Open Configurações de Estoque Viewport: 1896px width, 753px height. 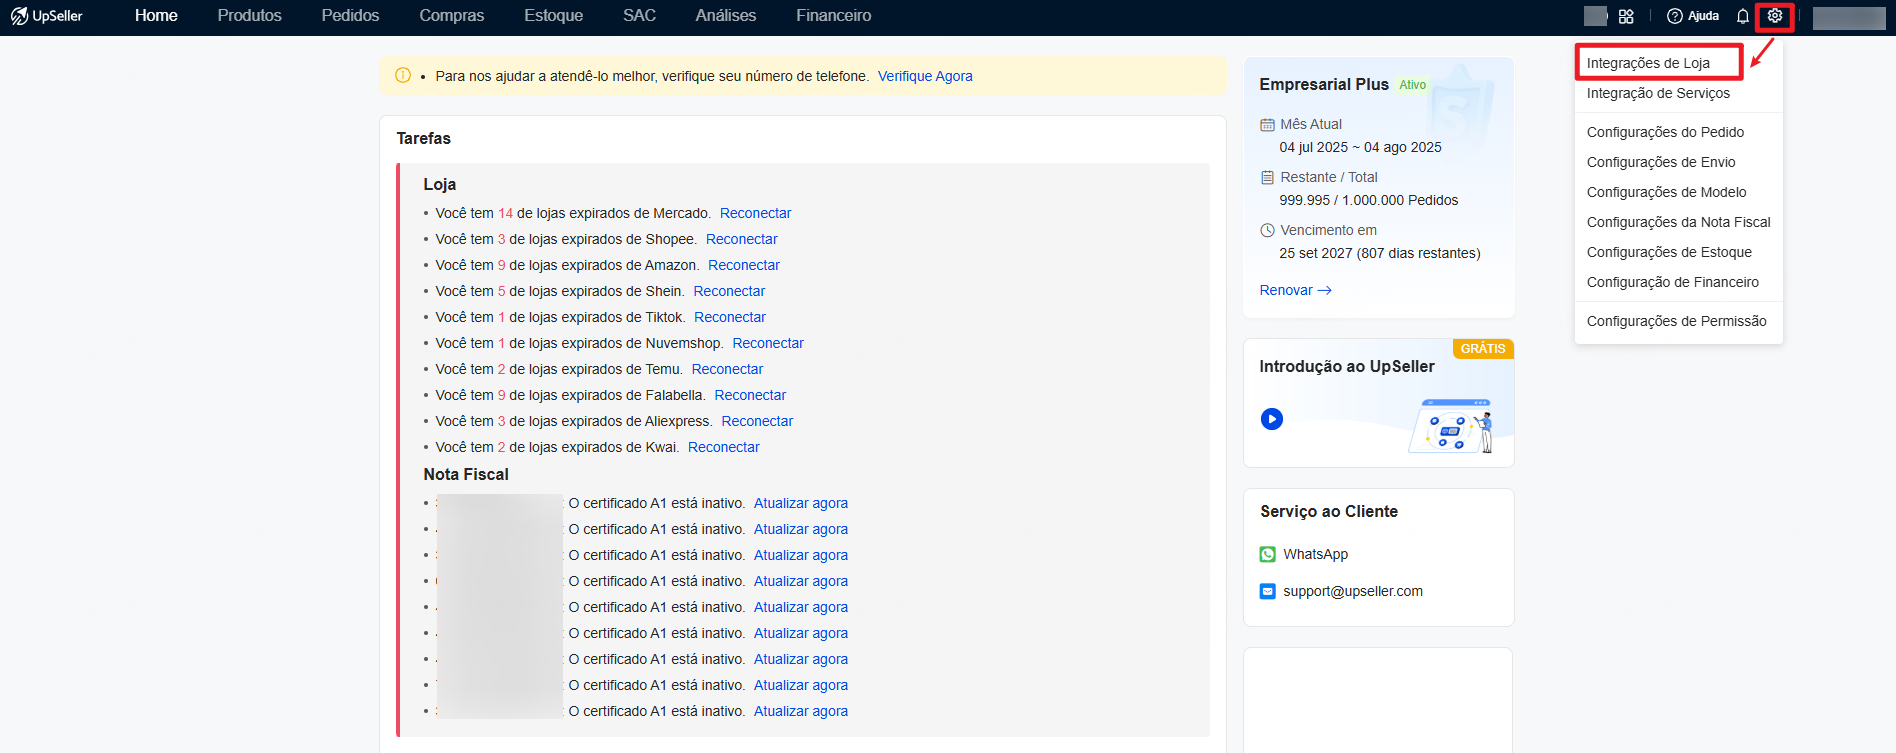(x=1669, y=252)
